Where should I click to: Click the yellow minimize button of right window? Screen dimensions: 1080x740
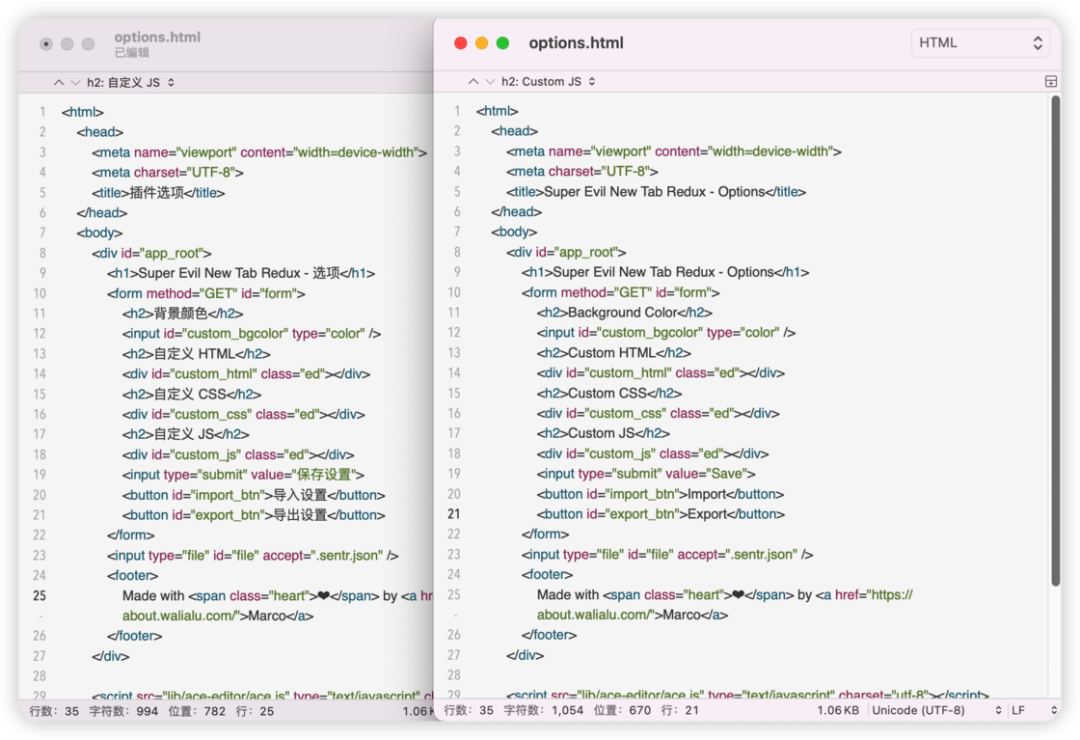pos(482,43)
